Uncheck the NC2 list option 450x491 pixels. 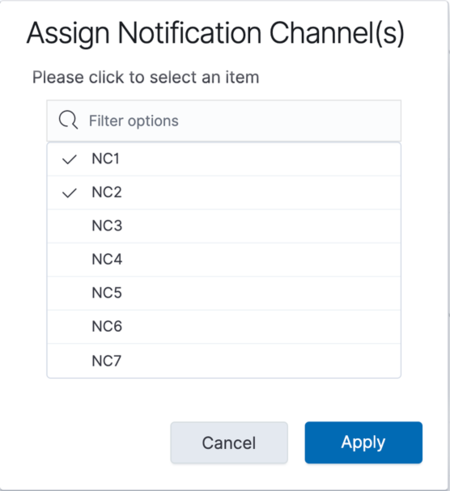point(224,193)
